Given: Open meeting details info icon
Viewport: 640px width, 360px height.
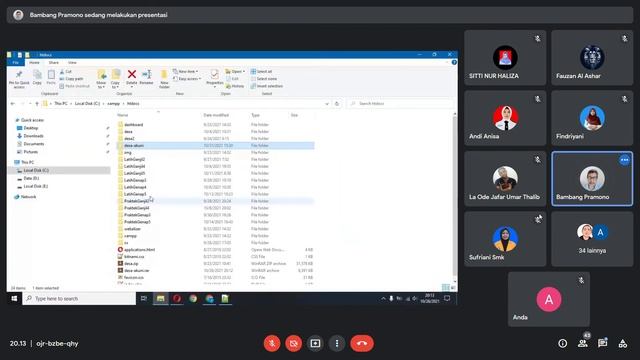Looking at the screenshot, I should [x=562, y=344].
